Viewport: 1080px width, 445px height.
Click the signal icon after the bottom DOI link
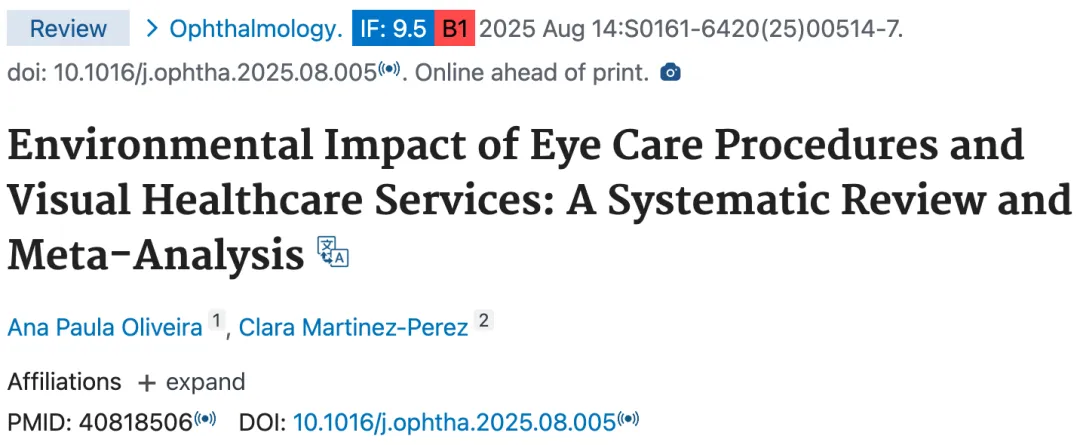pyautogui.click(x=628, y=418)
